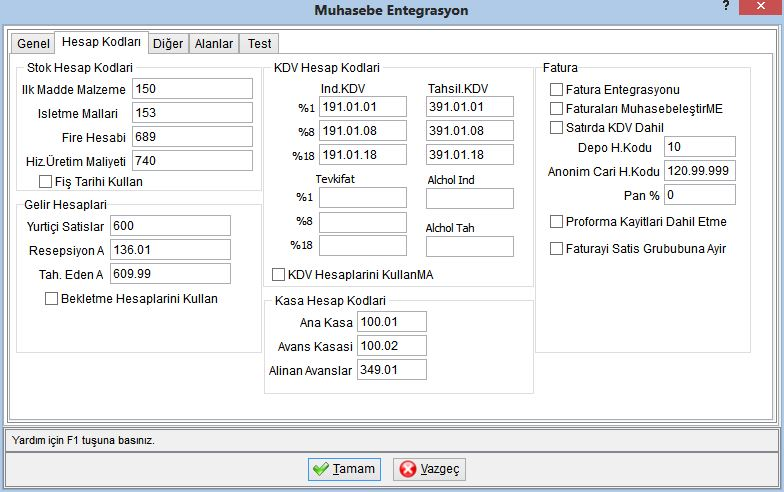Edit Ind.KDV %1 field 191.01.01

363,106
